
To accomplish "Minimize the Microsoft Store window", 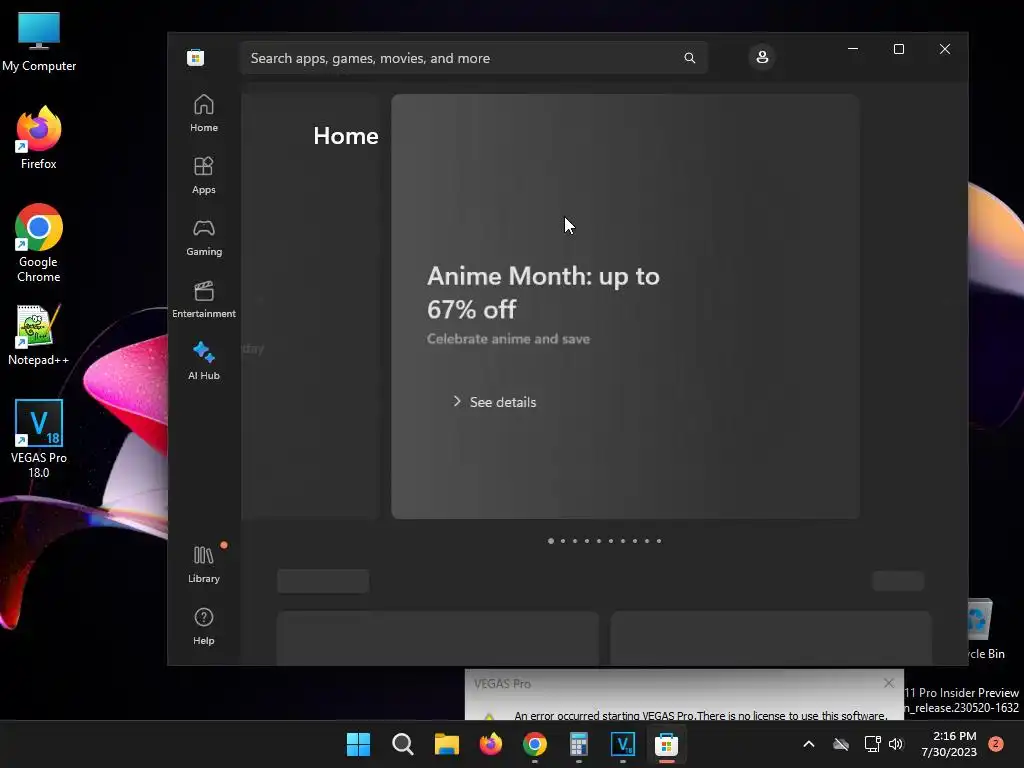I will 853,49.
